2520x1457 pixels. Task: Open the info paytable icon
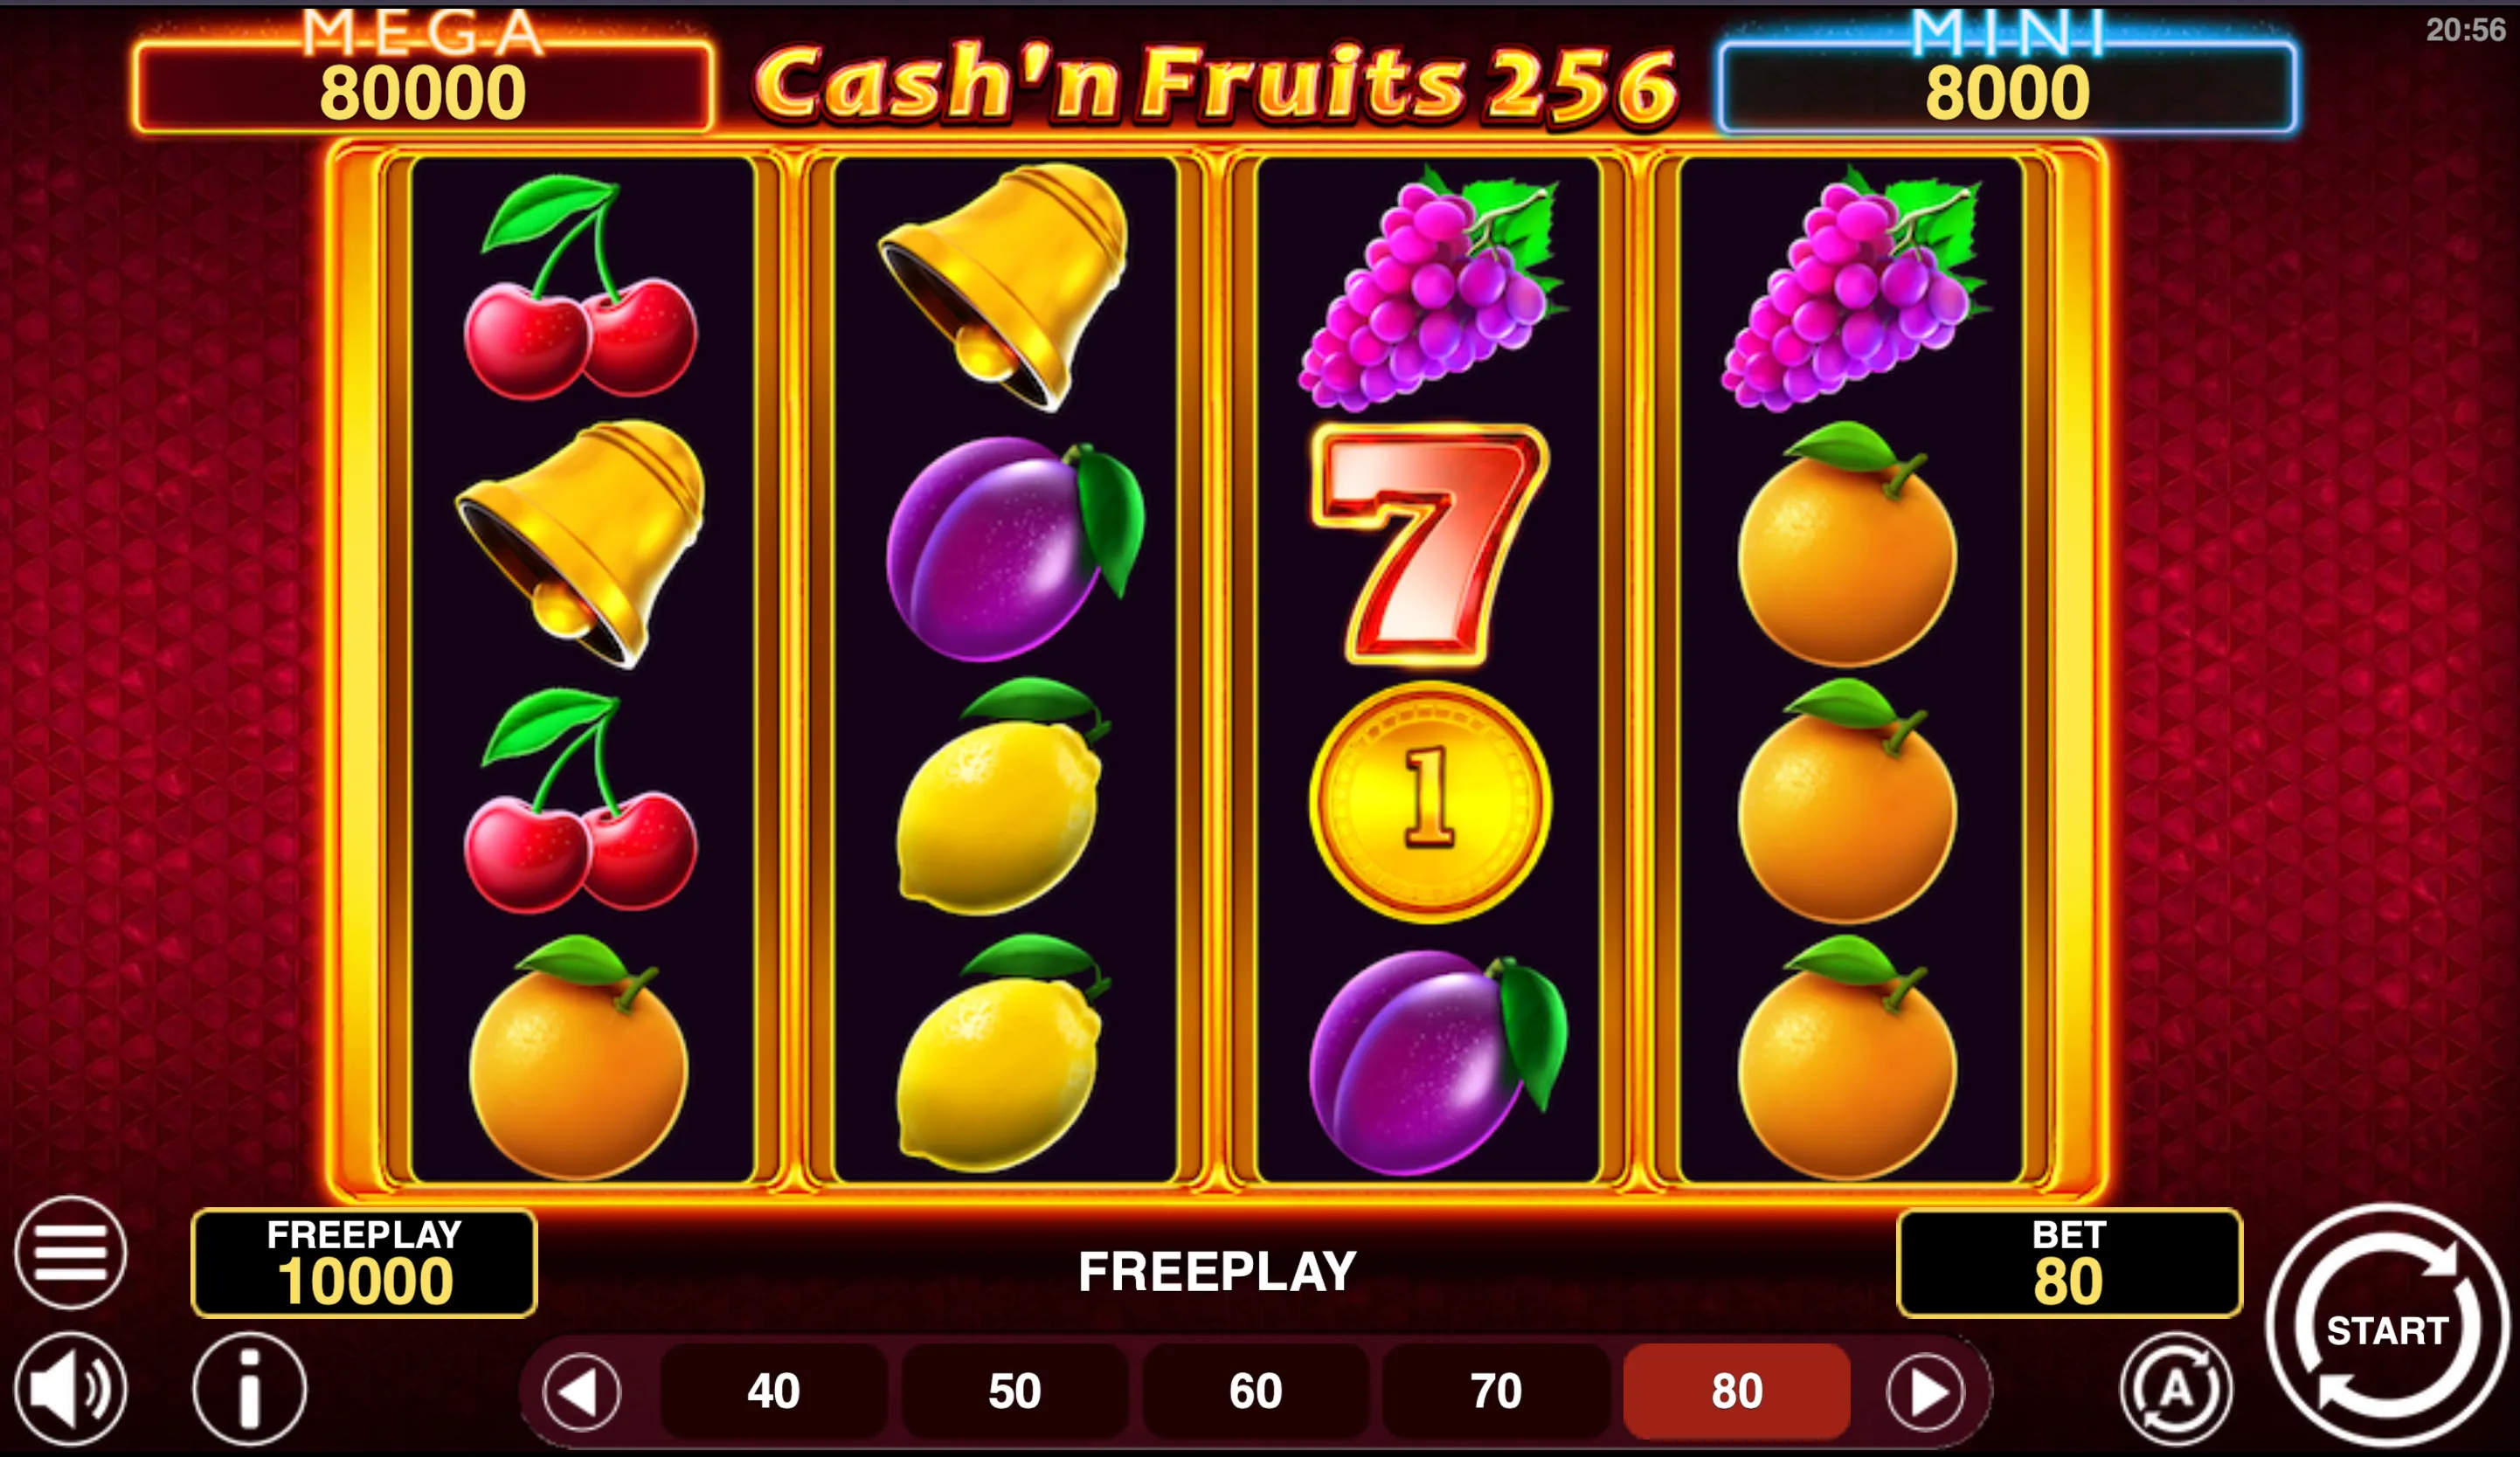(249, 1389)
